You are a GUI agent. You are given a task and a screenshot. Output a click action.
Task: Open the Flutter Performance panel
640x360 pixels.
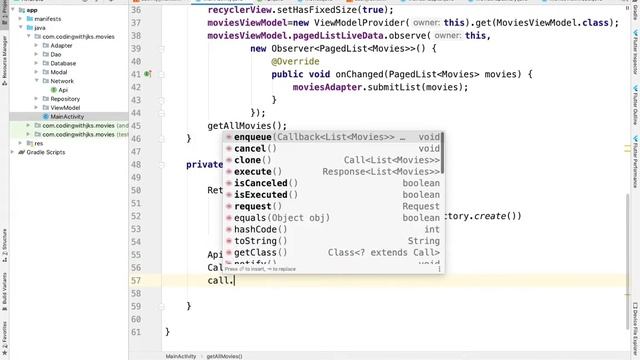[x=635, y=162]
